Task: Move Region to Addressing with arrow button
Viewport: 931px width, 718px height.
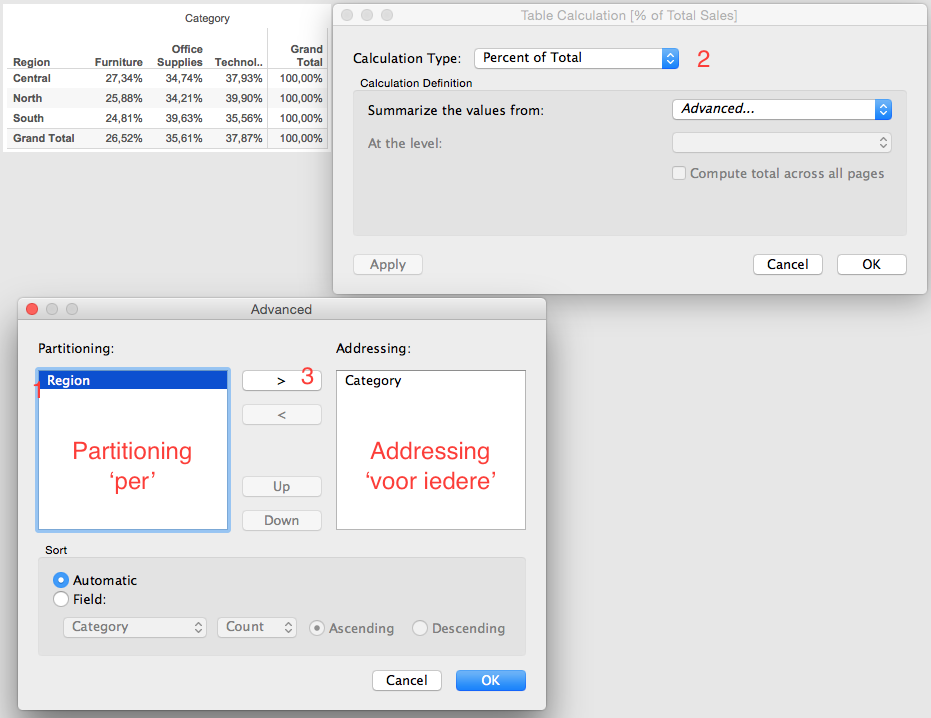Action: point(281,380)
